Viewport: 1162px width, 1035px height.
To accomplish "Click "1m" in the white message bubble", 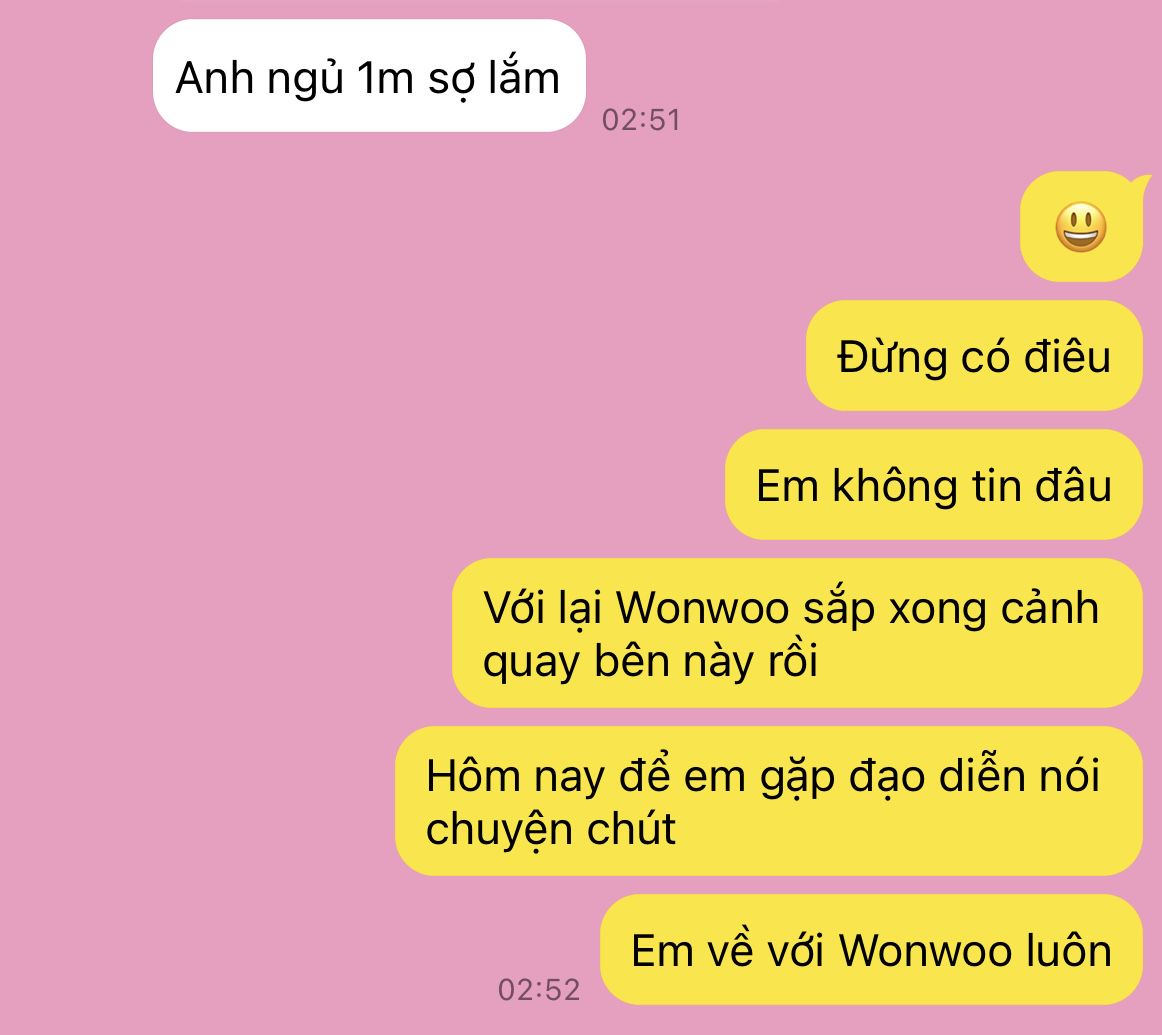I will pyautogui.click(x=385, y=78).
